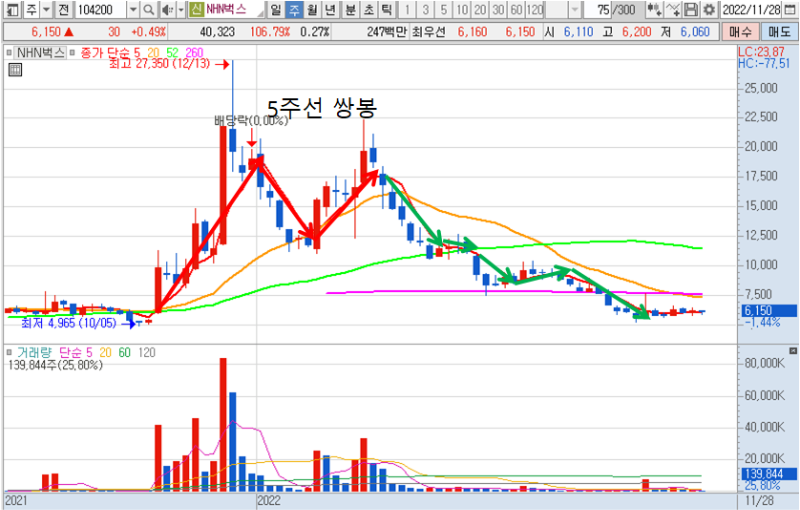Click the 최저 4,965 (10/05) low marker label
800x510 pixels.
pyautogui.click(x=69, y=323)
